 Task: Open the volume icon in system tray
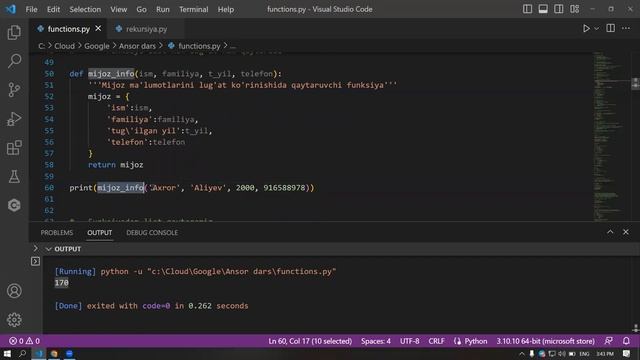click(x=562, y=353)
